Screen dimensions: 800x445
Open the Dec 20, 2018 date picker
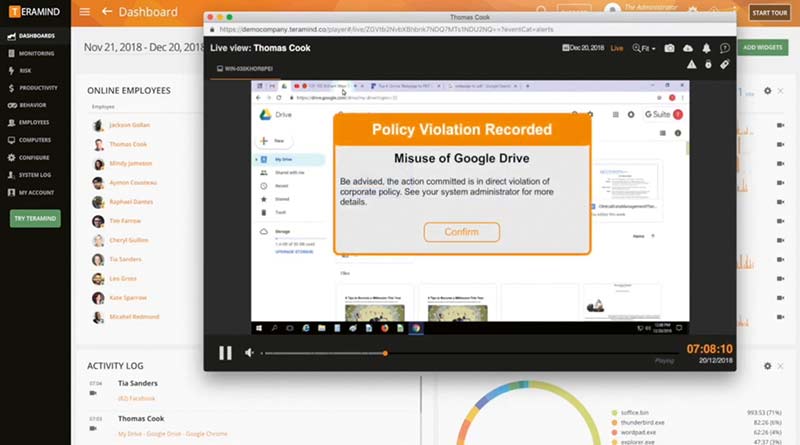point(583,48)
